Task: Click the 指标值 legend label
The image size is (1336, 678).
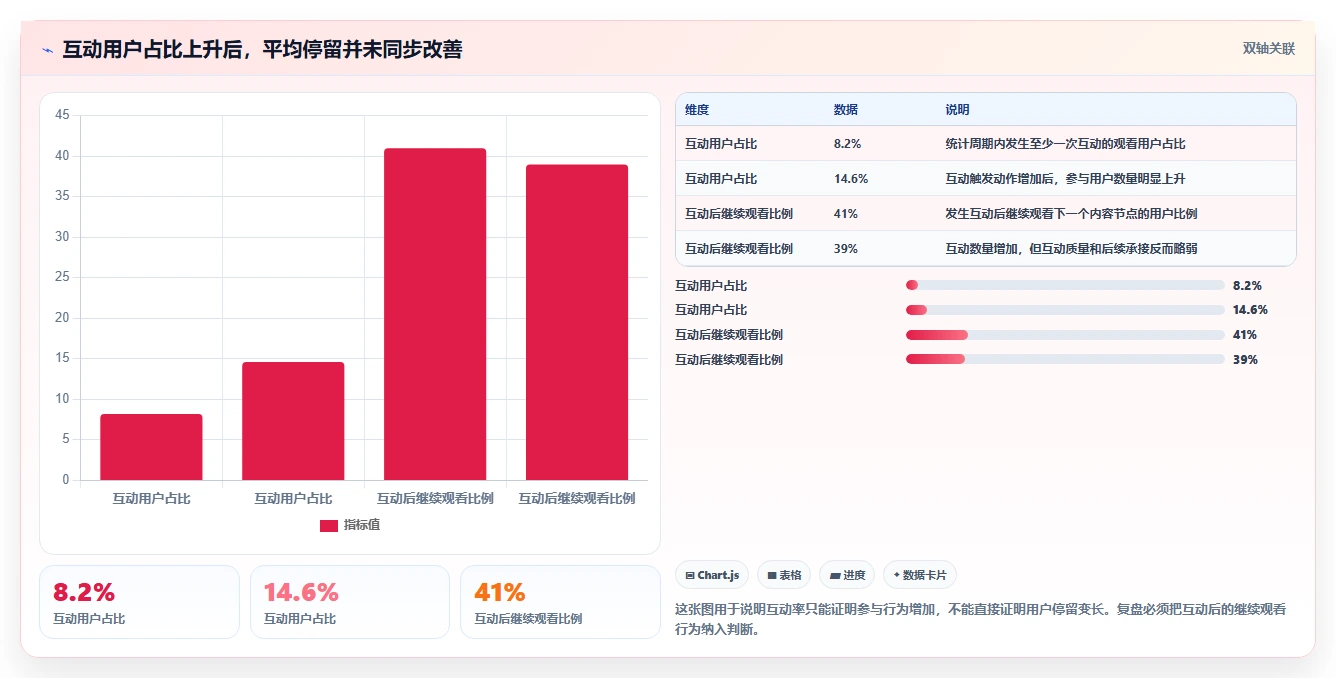Action: 362,525
